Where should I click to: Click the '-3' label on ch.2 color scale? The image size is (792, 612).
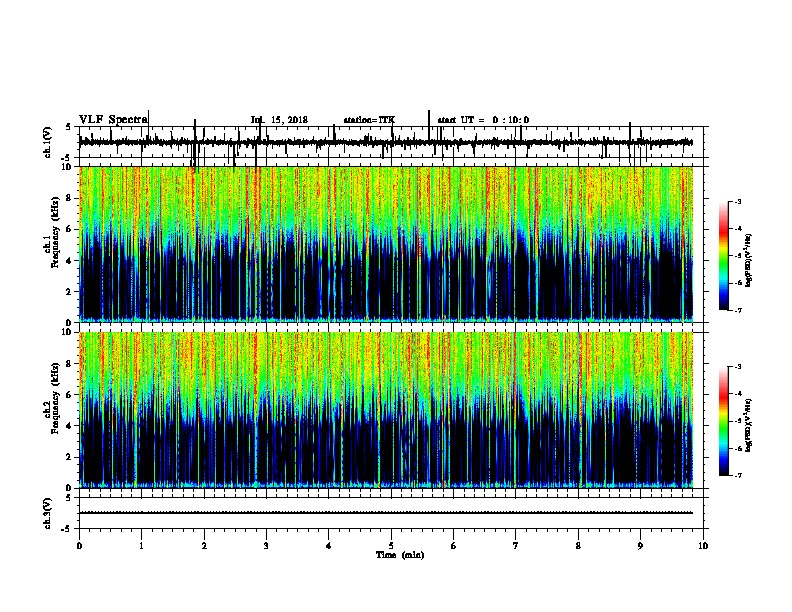[737, 367]
